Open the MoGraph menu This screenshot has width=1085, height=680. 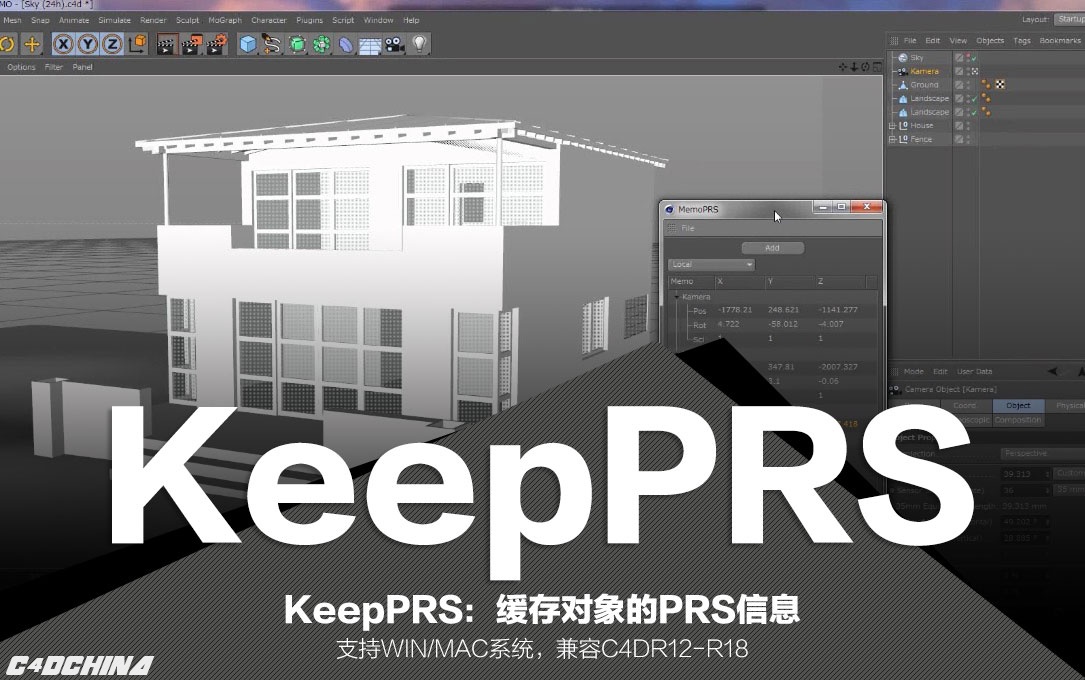226,20
